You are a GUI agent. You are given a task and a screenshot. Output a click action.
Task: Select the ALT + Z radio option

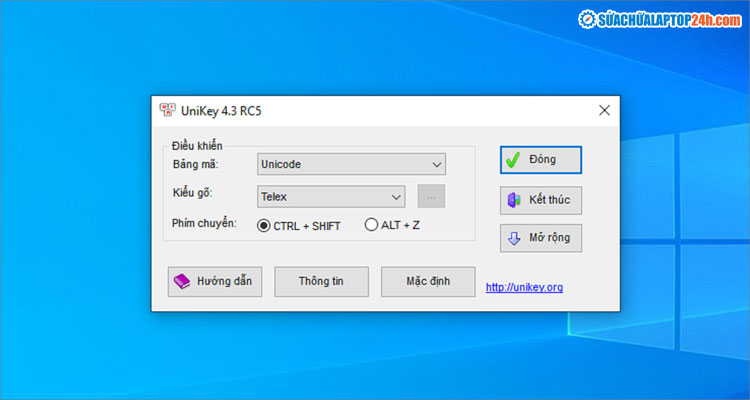pyautogui.click(x=392, y=225)
